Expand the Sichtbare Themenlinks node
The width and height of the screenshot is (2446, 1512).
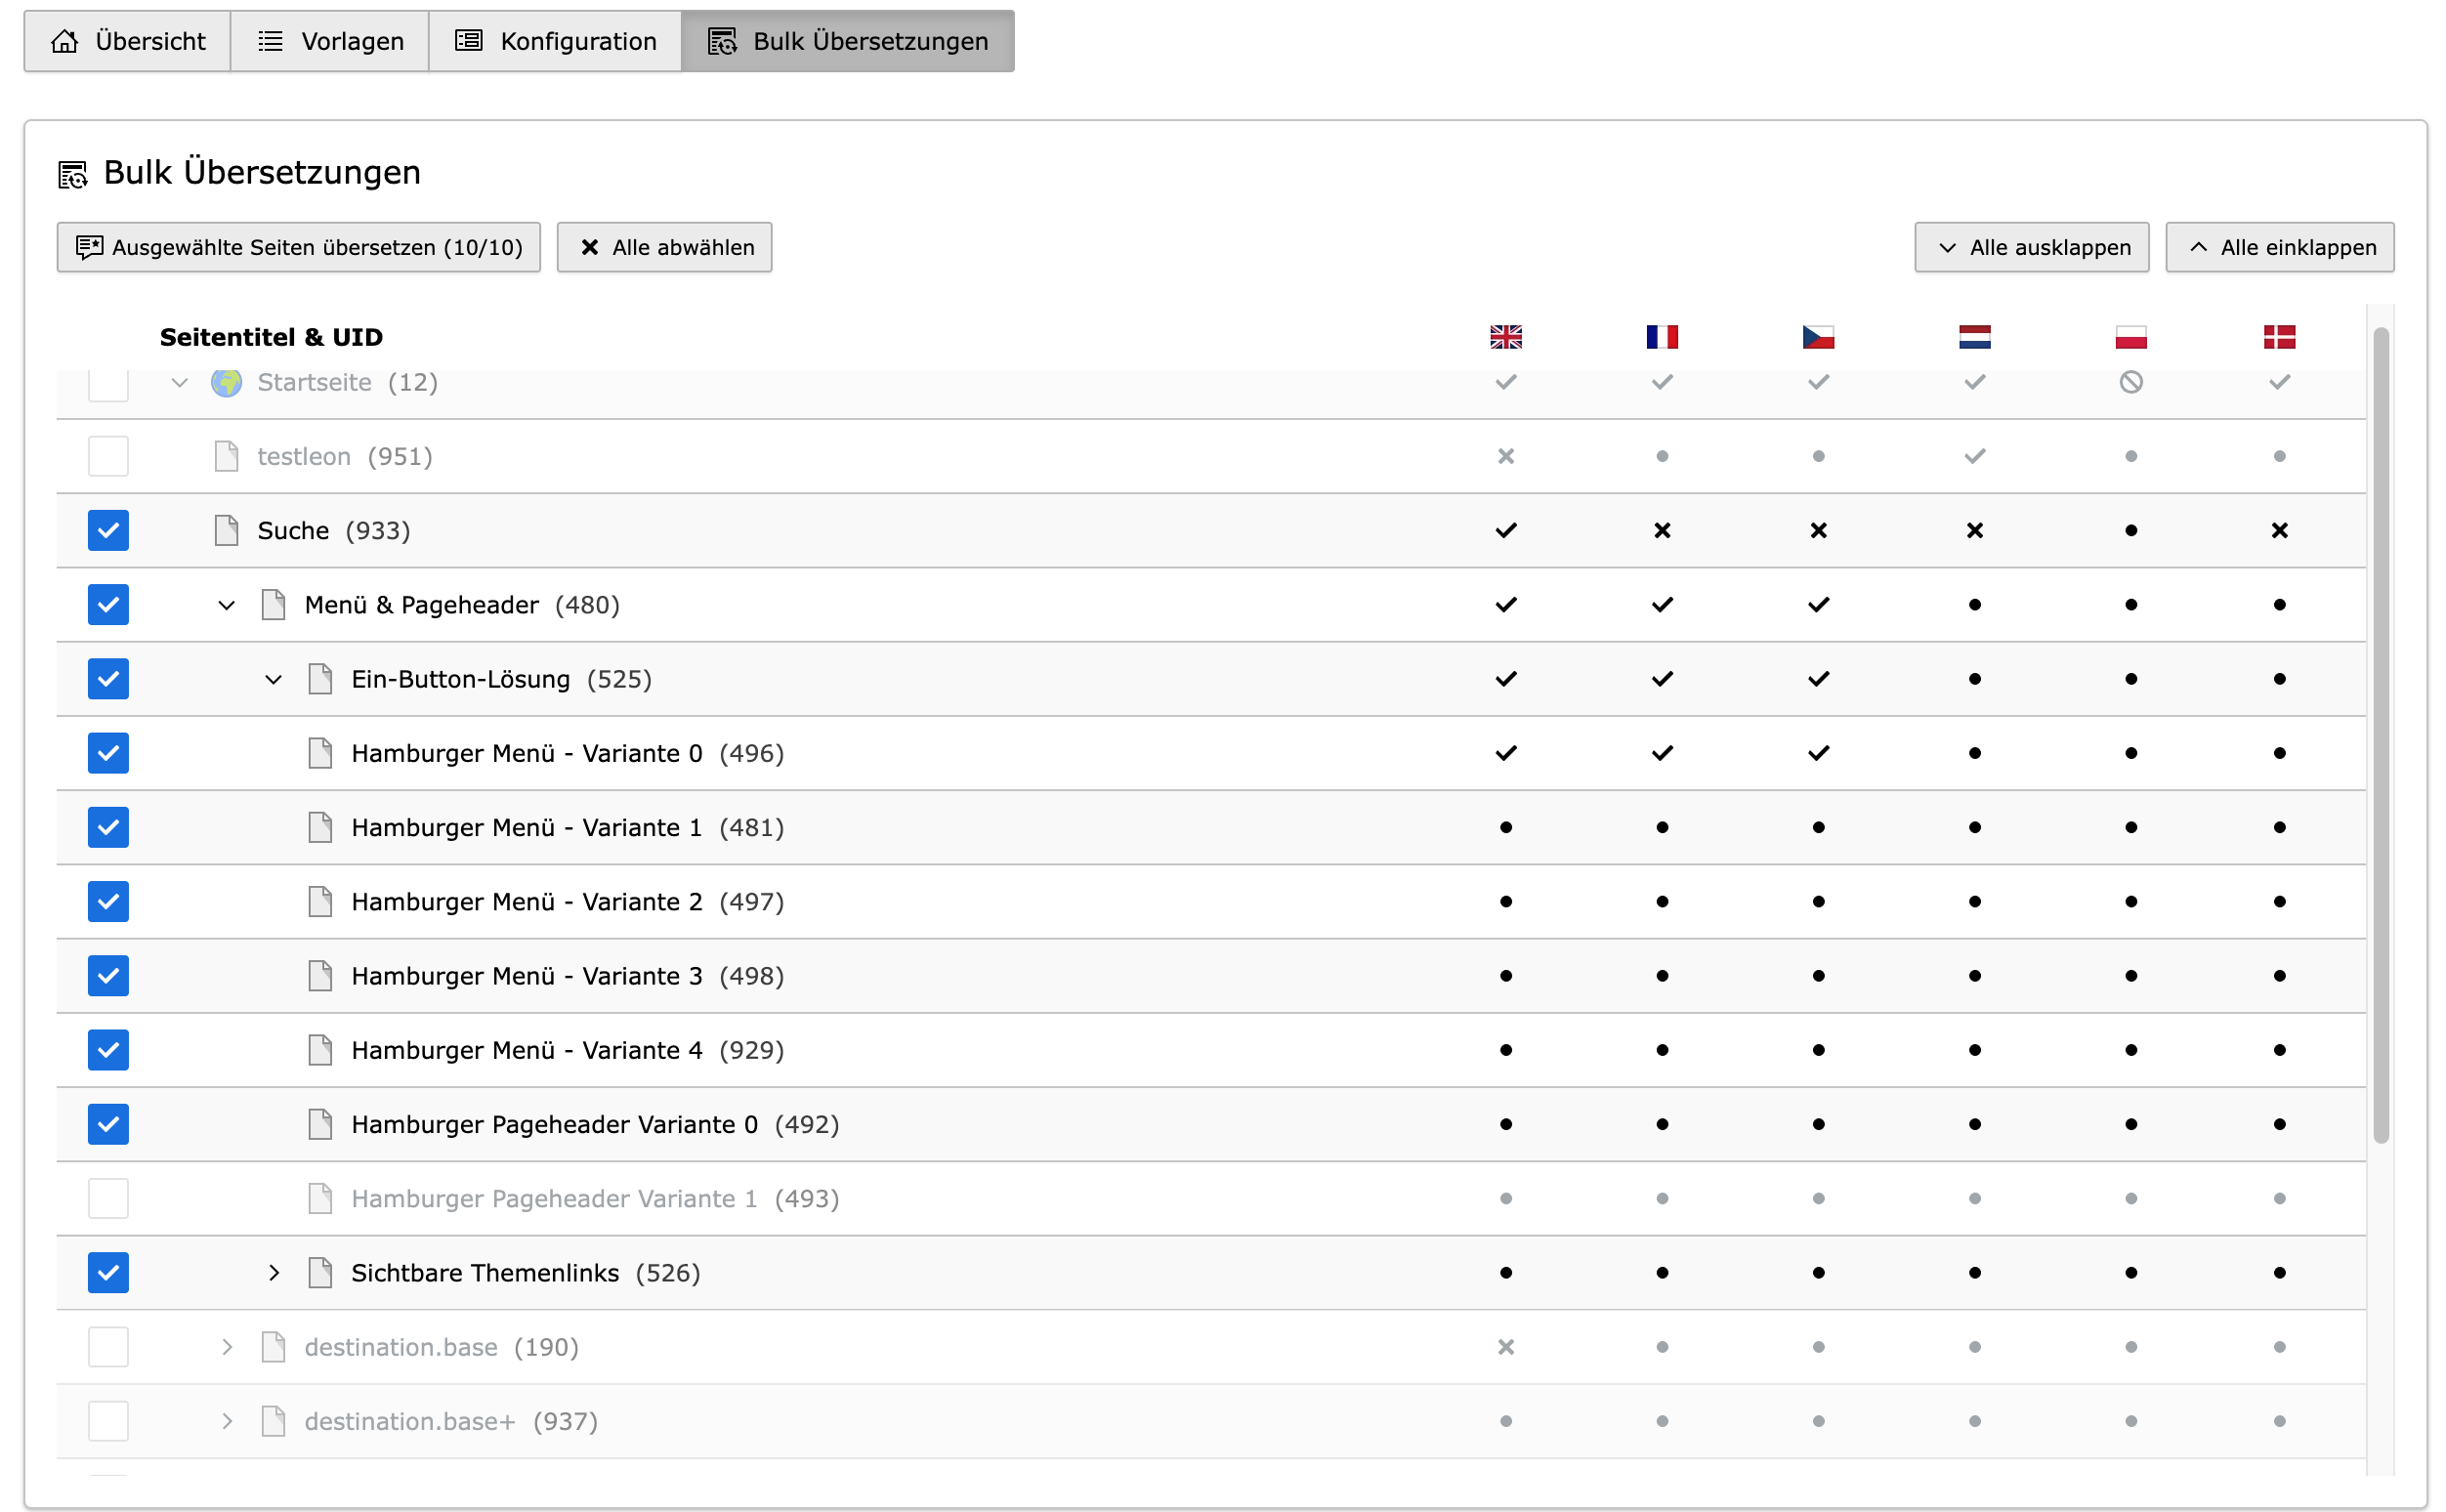tap(273, 1273)
